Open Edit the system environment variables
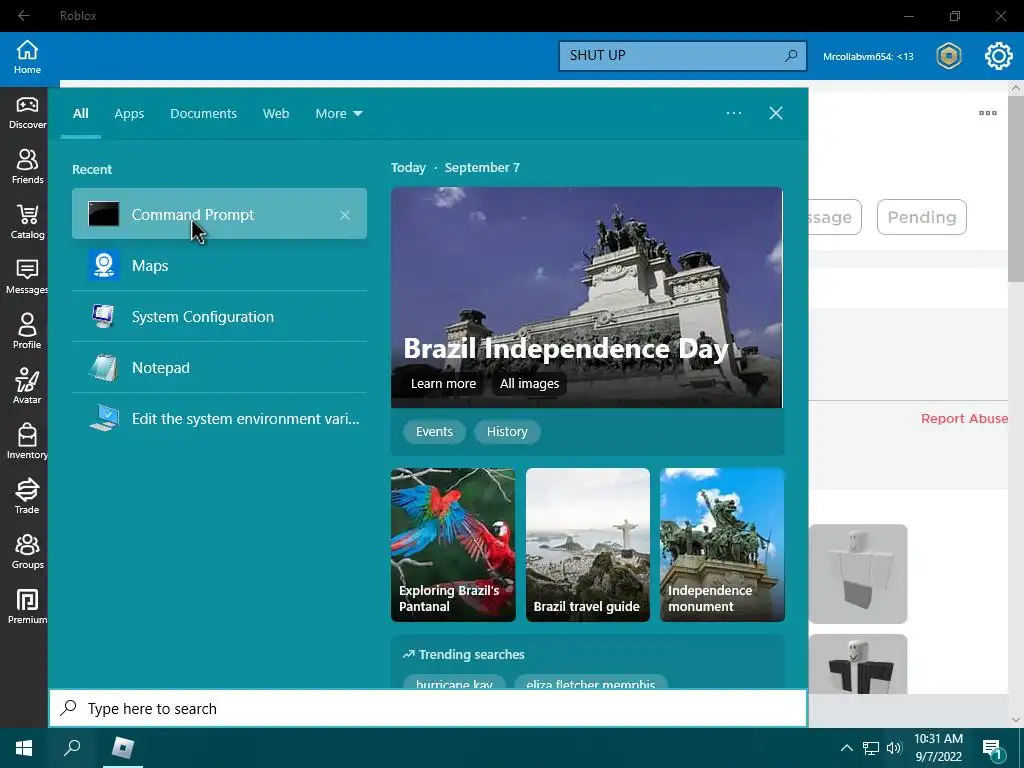 tap(219, 418)
